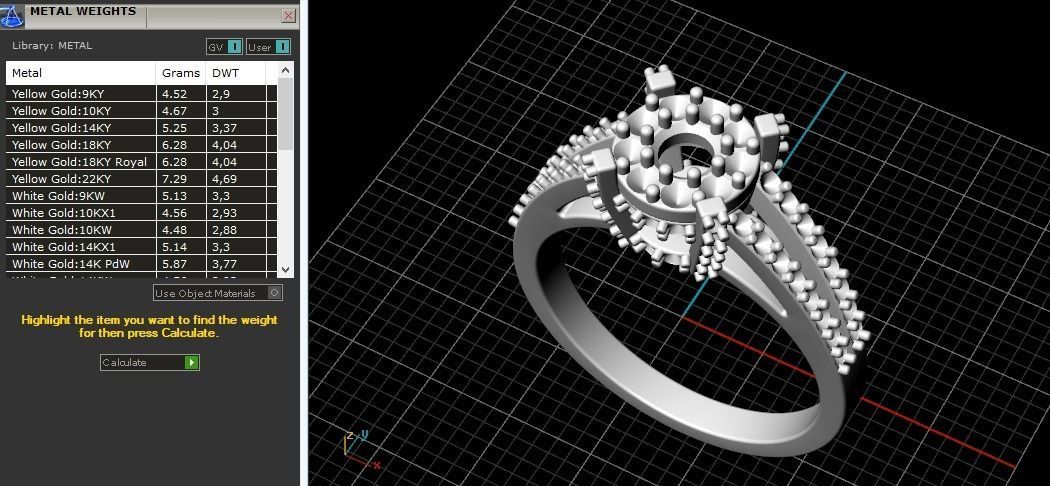Click the 5.87 grams value
This screenshot has width=1050, height=486.
coord(174,264)
